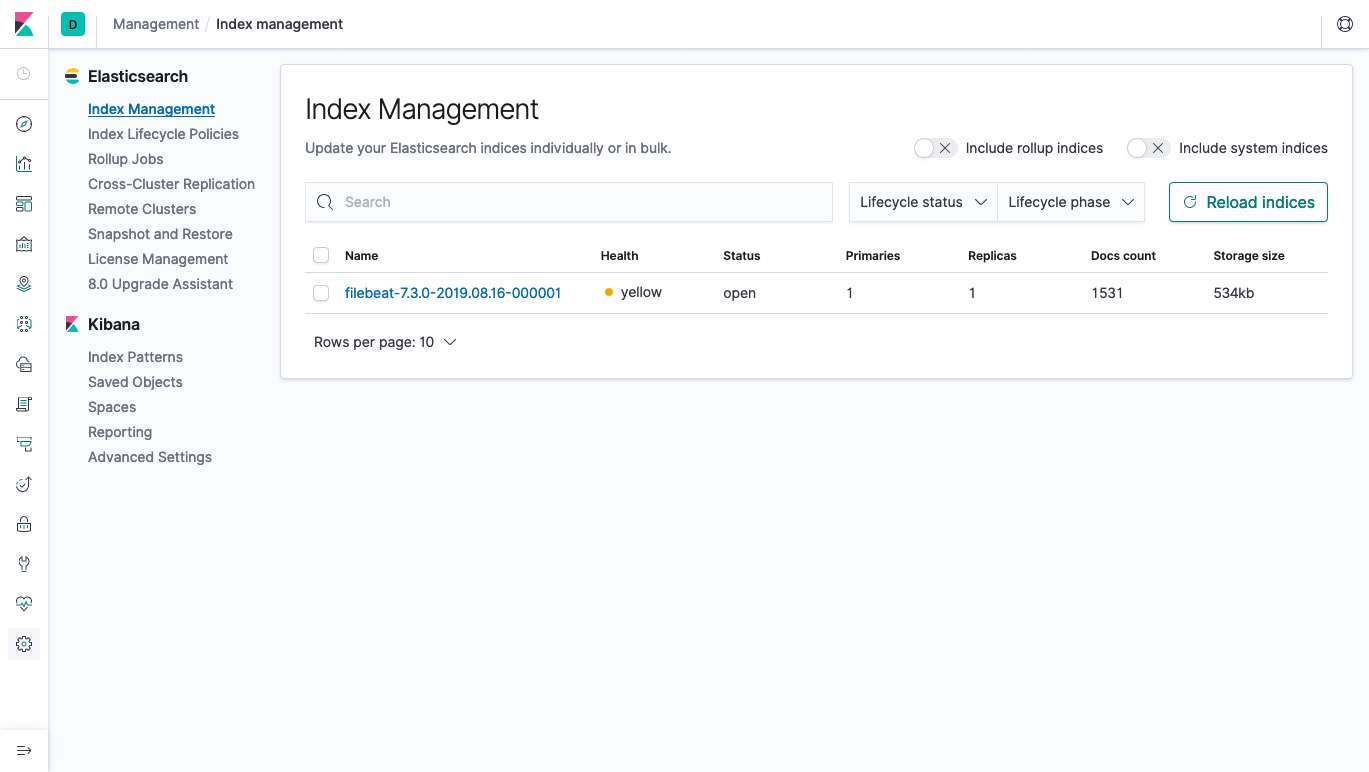Open the help icon in the header
Viewport: 1369px width, 772px height.
coord(1344,23)
